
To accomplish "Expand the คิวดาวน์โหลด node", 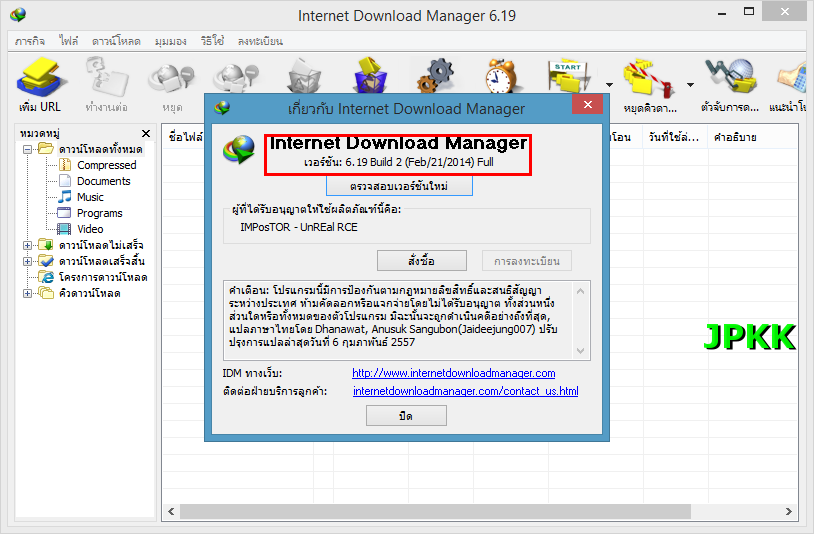I will 28,294.
